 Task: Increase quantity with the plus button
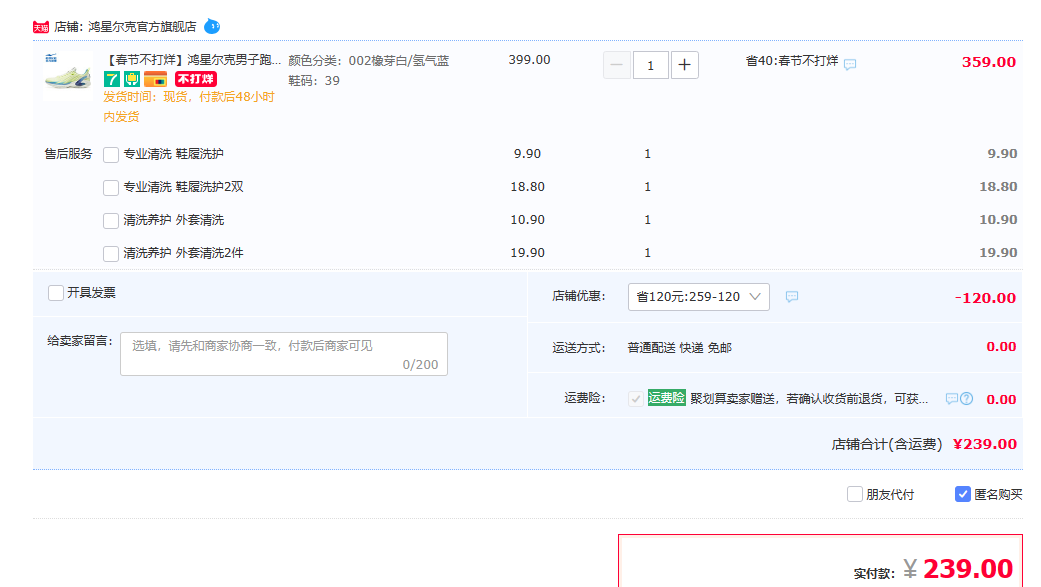point(684,65)
